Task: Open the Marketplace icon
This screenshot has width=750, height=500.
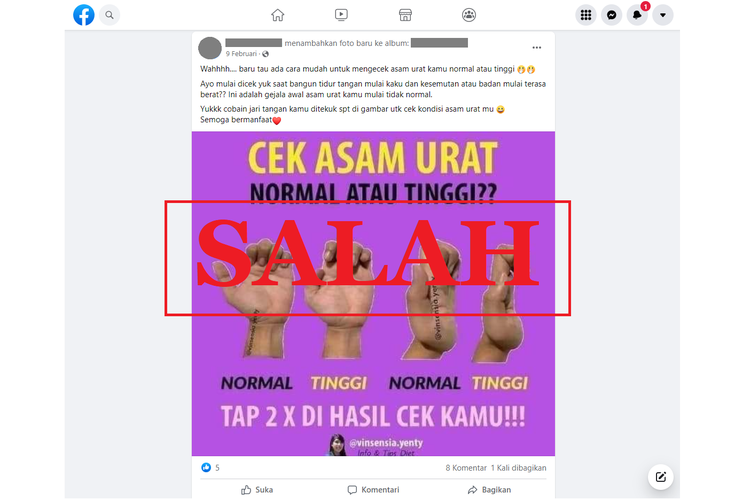Action: pos(405,15)
